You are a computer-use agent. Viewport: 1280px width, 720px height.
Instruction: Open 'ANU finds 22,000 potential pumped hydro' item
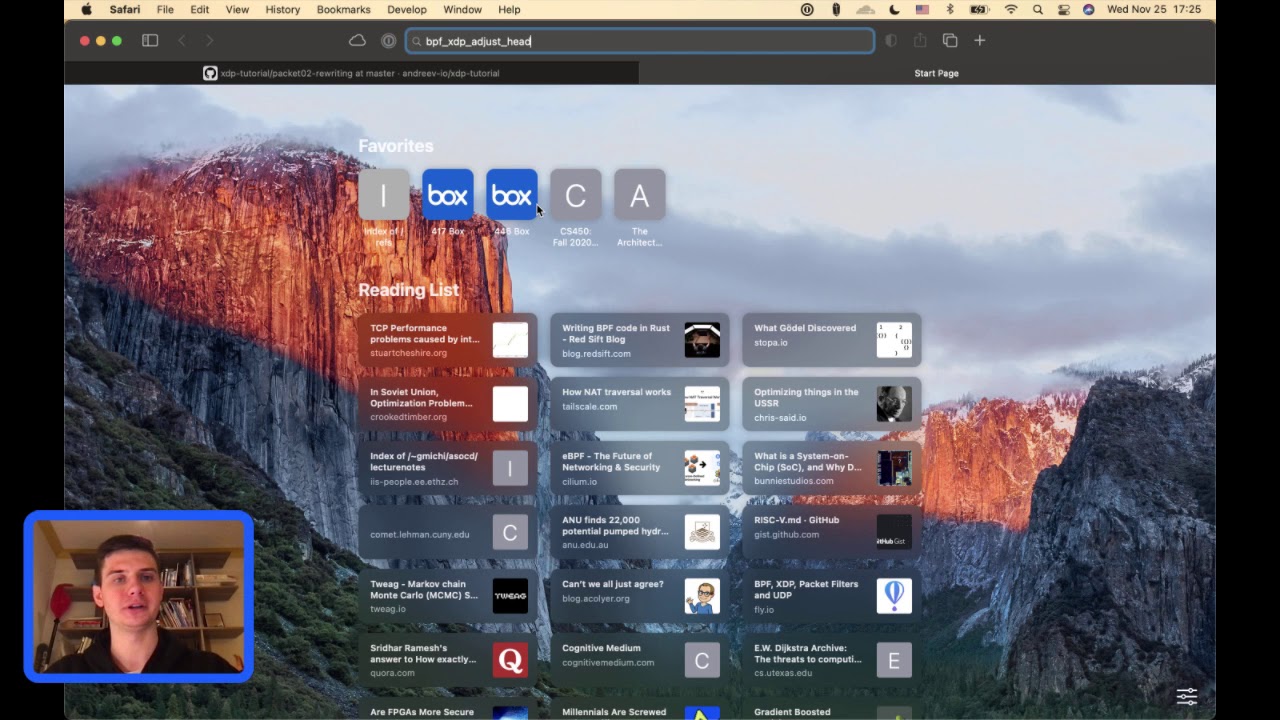pyautogui.click(x=639, y=532)
